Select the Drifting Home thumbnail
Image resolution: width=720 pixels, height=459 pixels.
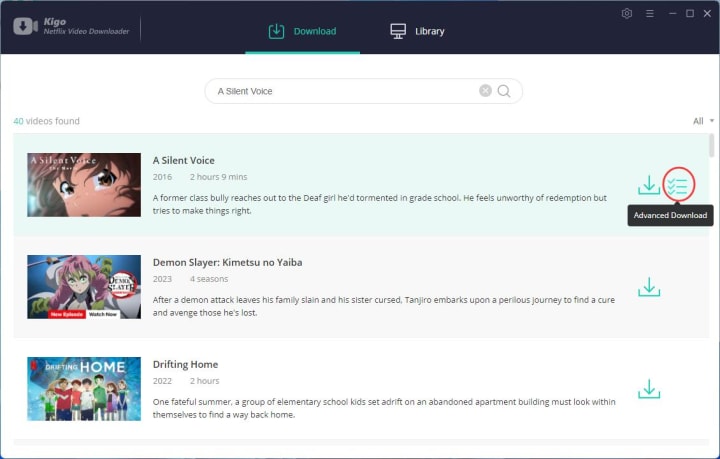click(84, 389)
